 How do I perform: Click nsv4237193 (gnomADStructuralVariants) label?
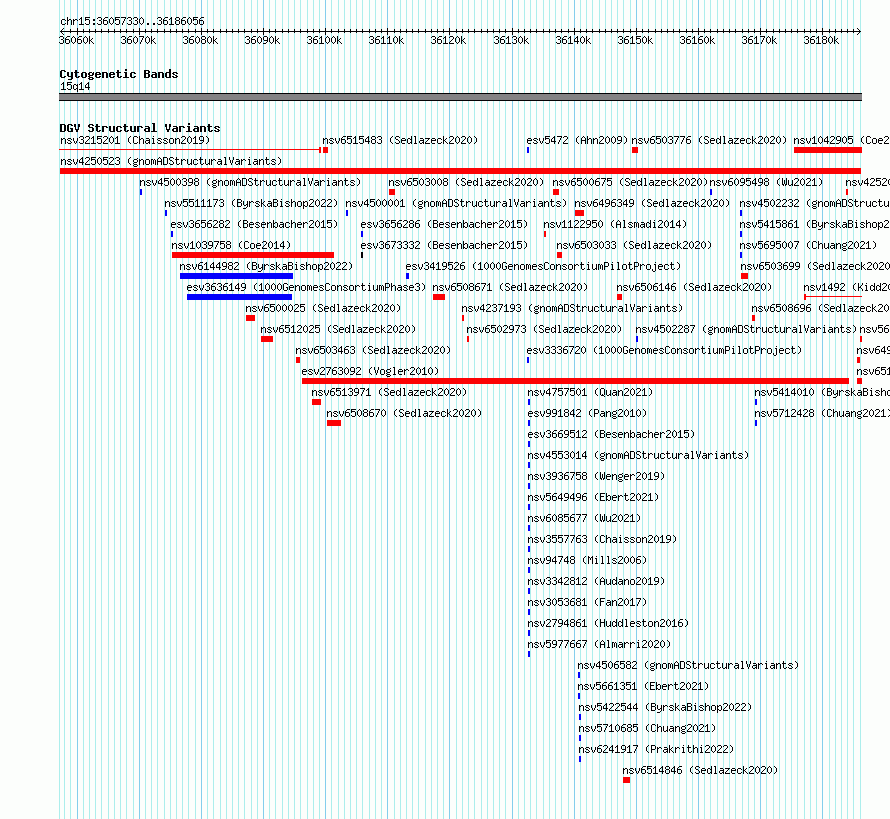pos(572,308)
